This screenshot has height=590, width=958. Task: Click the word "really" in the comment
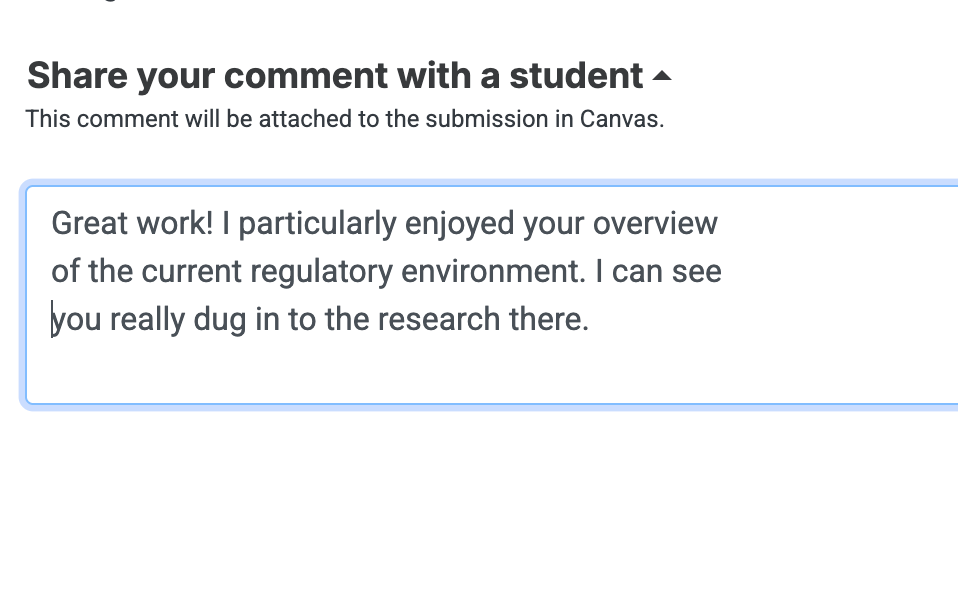click(147, 319)
